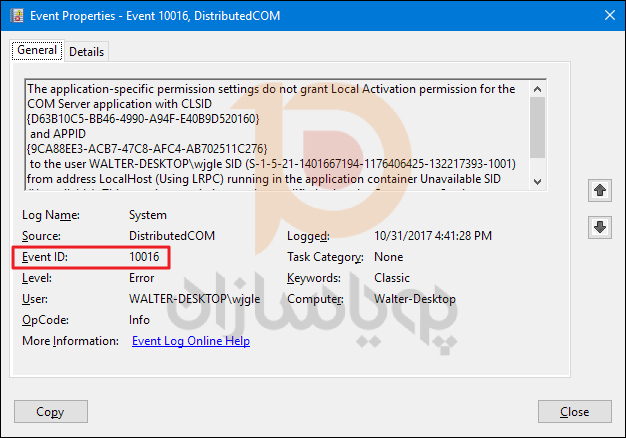Switch to the Details tab
The width and height of the screenshot is (626, 438).
(x=86, y=51)
